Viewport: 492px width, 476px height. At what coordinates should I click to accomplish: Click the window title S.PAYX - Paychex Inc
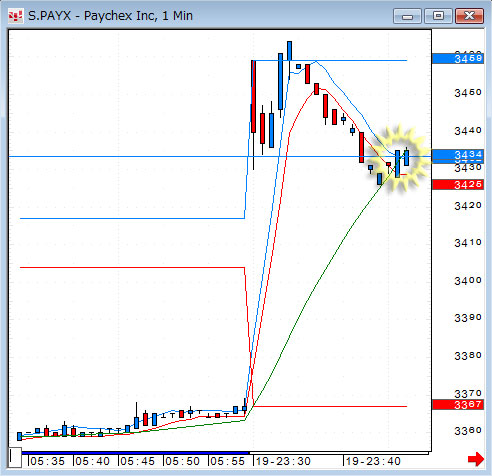point(110,16)
